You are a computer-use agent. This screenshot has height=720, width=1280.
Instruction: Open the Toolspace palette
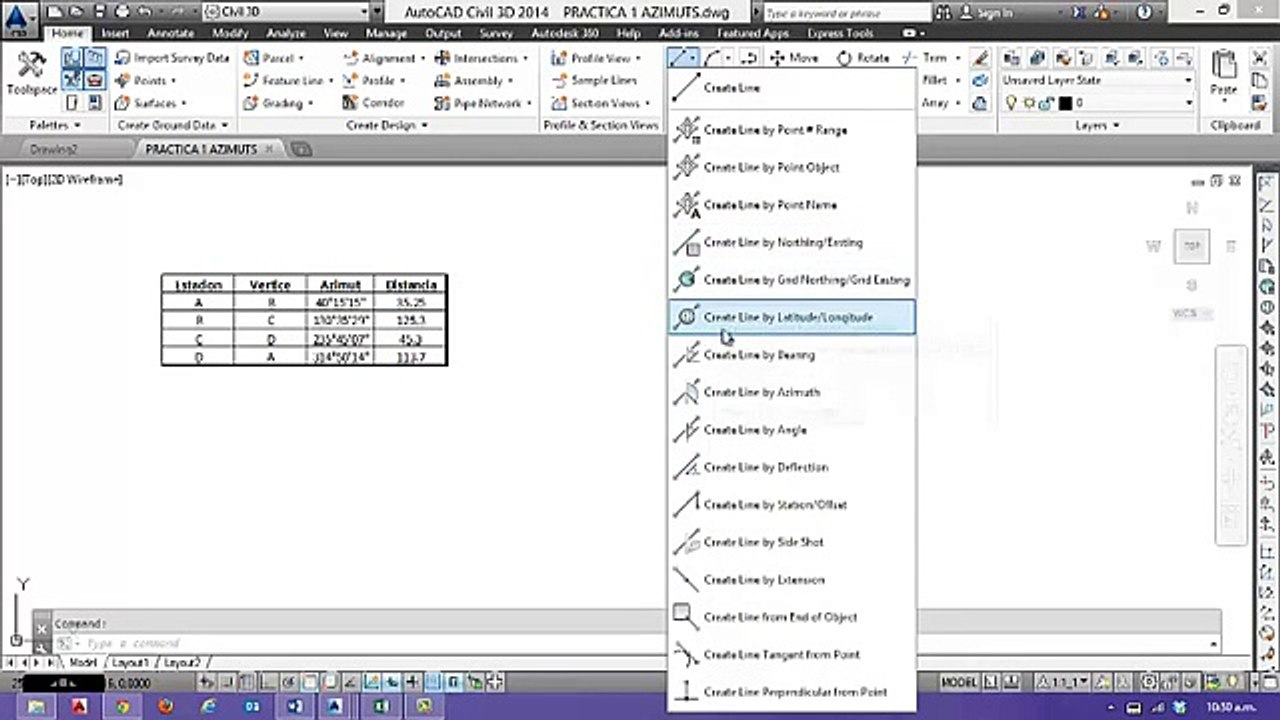click(x=31, y=73)
